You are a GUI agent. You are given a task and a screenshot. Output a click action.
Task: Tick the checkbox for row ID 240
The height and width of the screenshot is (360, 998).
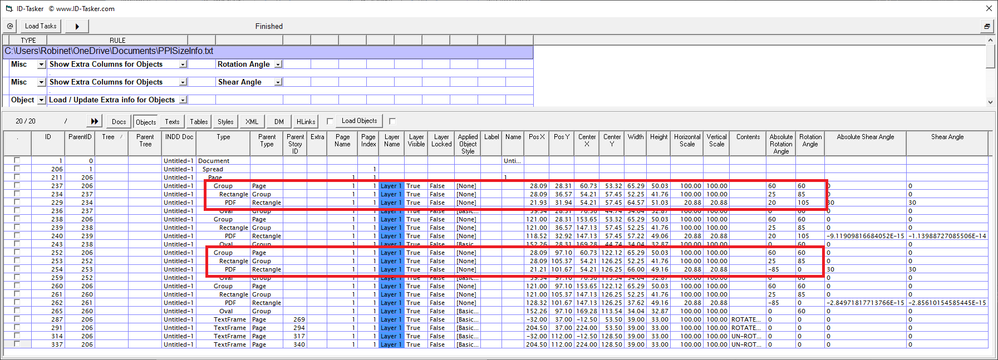click(17, 235)
